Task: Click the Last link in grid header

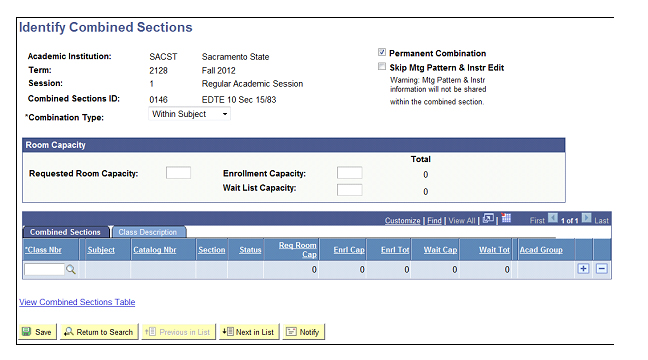Action: pos(601,221)
